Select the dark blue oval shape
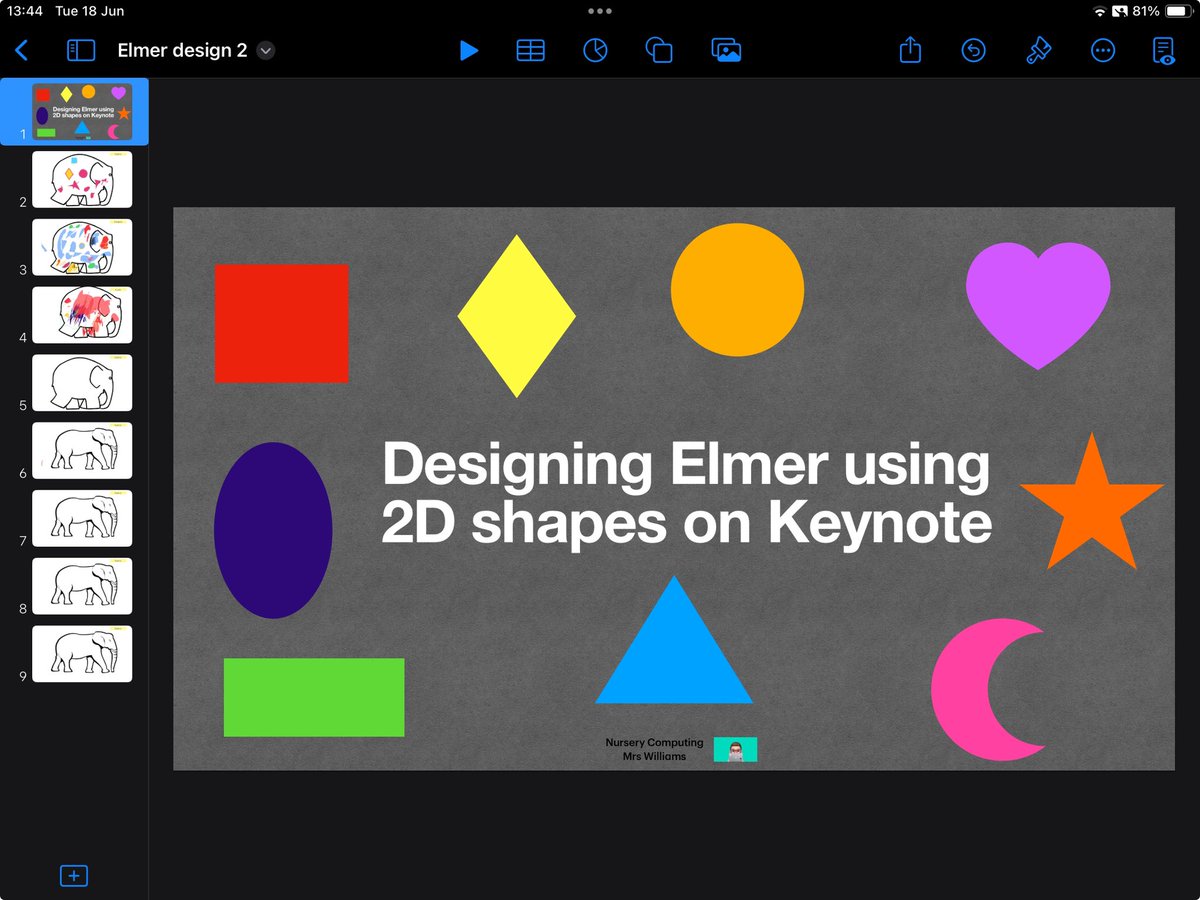1200x900 pixels. pyautogui.click(x=273, y=530)
